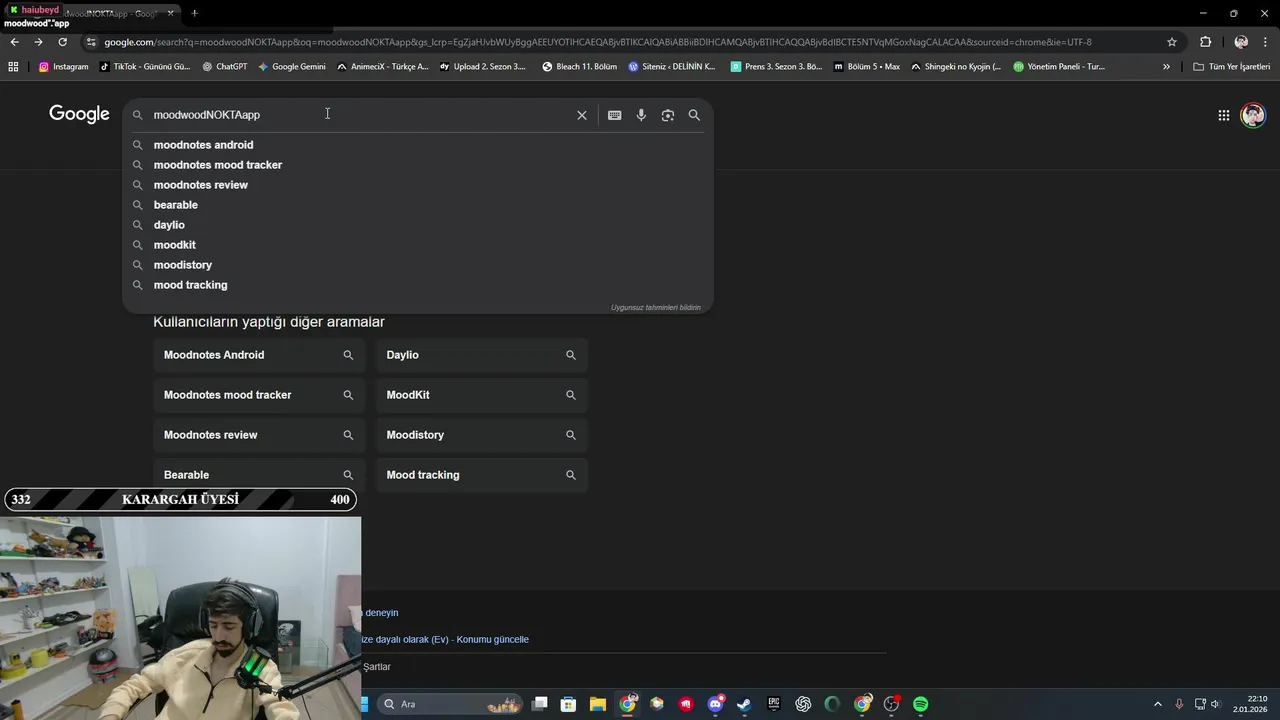Open the ChatGPT bookmark
1280x720 pixels.
(224, 67)
